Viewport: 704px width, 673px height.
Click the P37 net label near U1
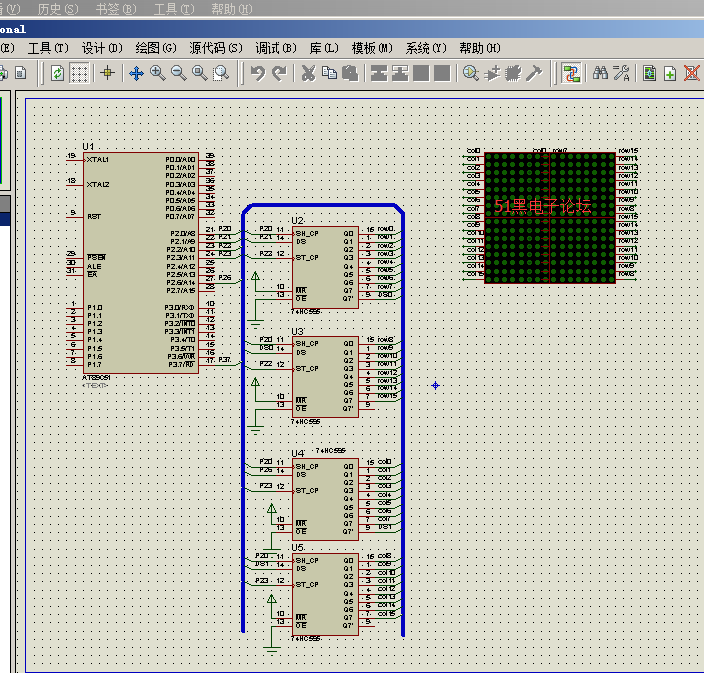coord(224,360)
